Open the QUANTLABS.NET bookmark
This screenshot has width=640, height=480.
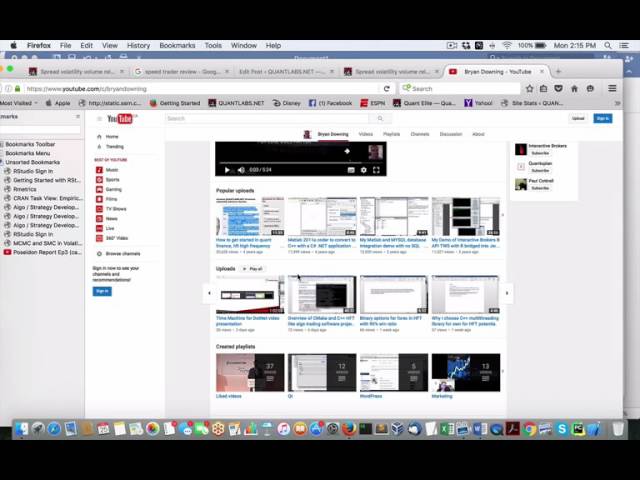pyautogui.click(x=236, y=103)
